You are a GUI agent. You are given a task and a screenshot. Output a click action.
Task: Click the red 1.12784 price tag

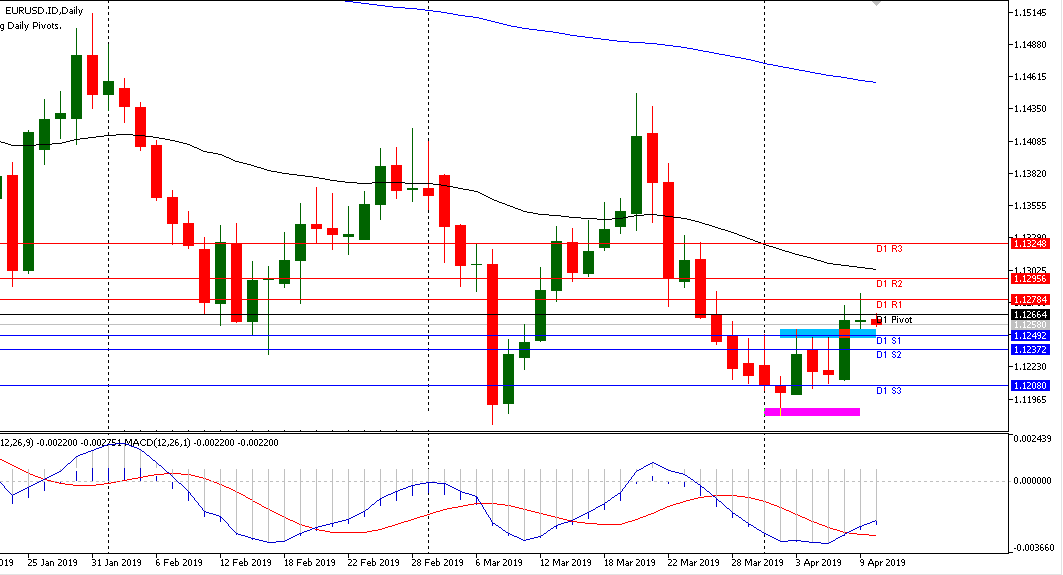click(x=1030, y=300)
